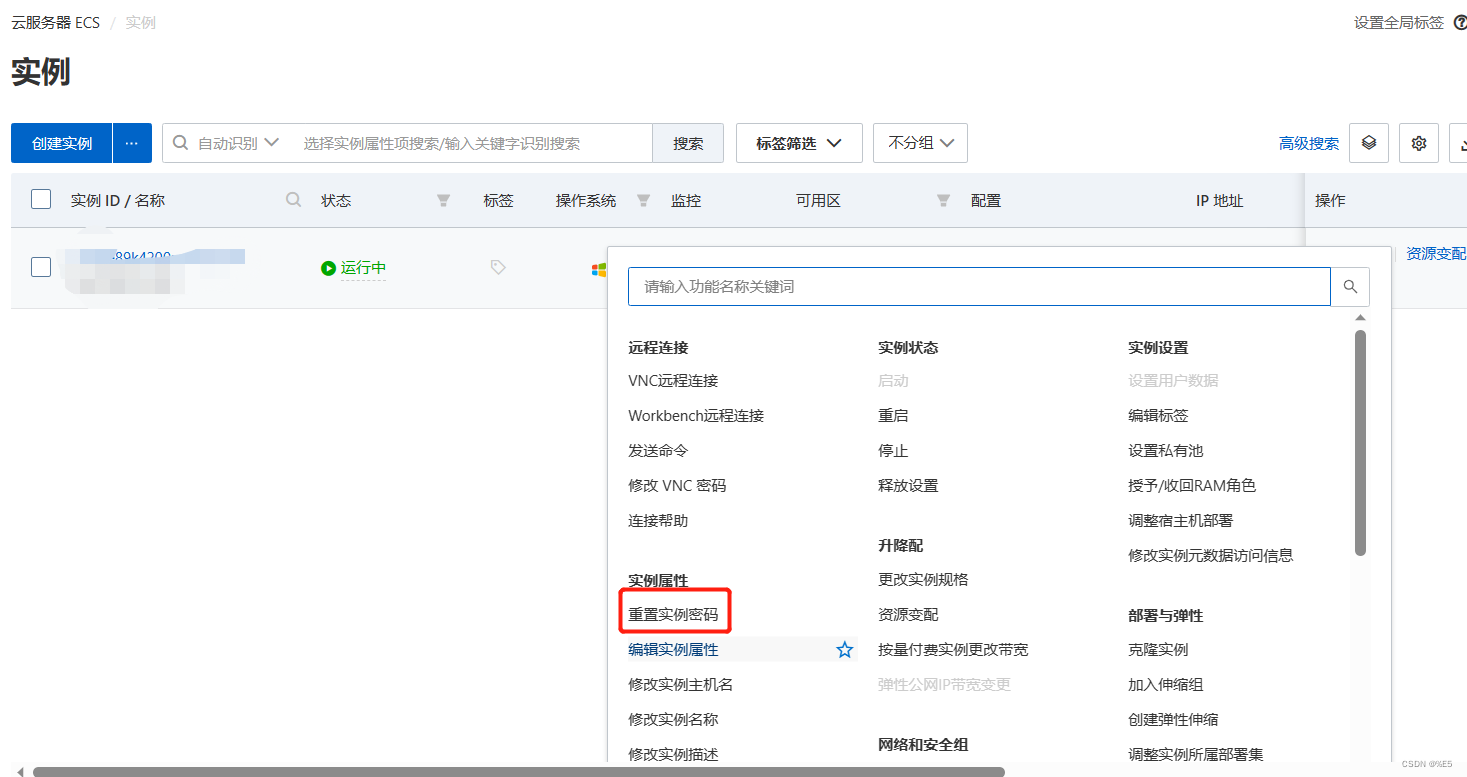Viewport: 1467px width, 777px height.
Task: Click the scroll-up arrow in popup menu
Action: coord(1359,318)
